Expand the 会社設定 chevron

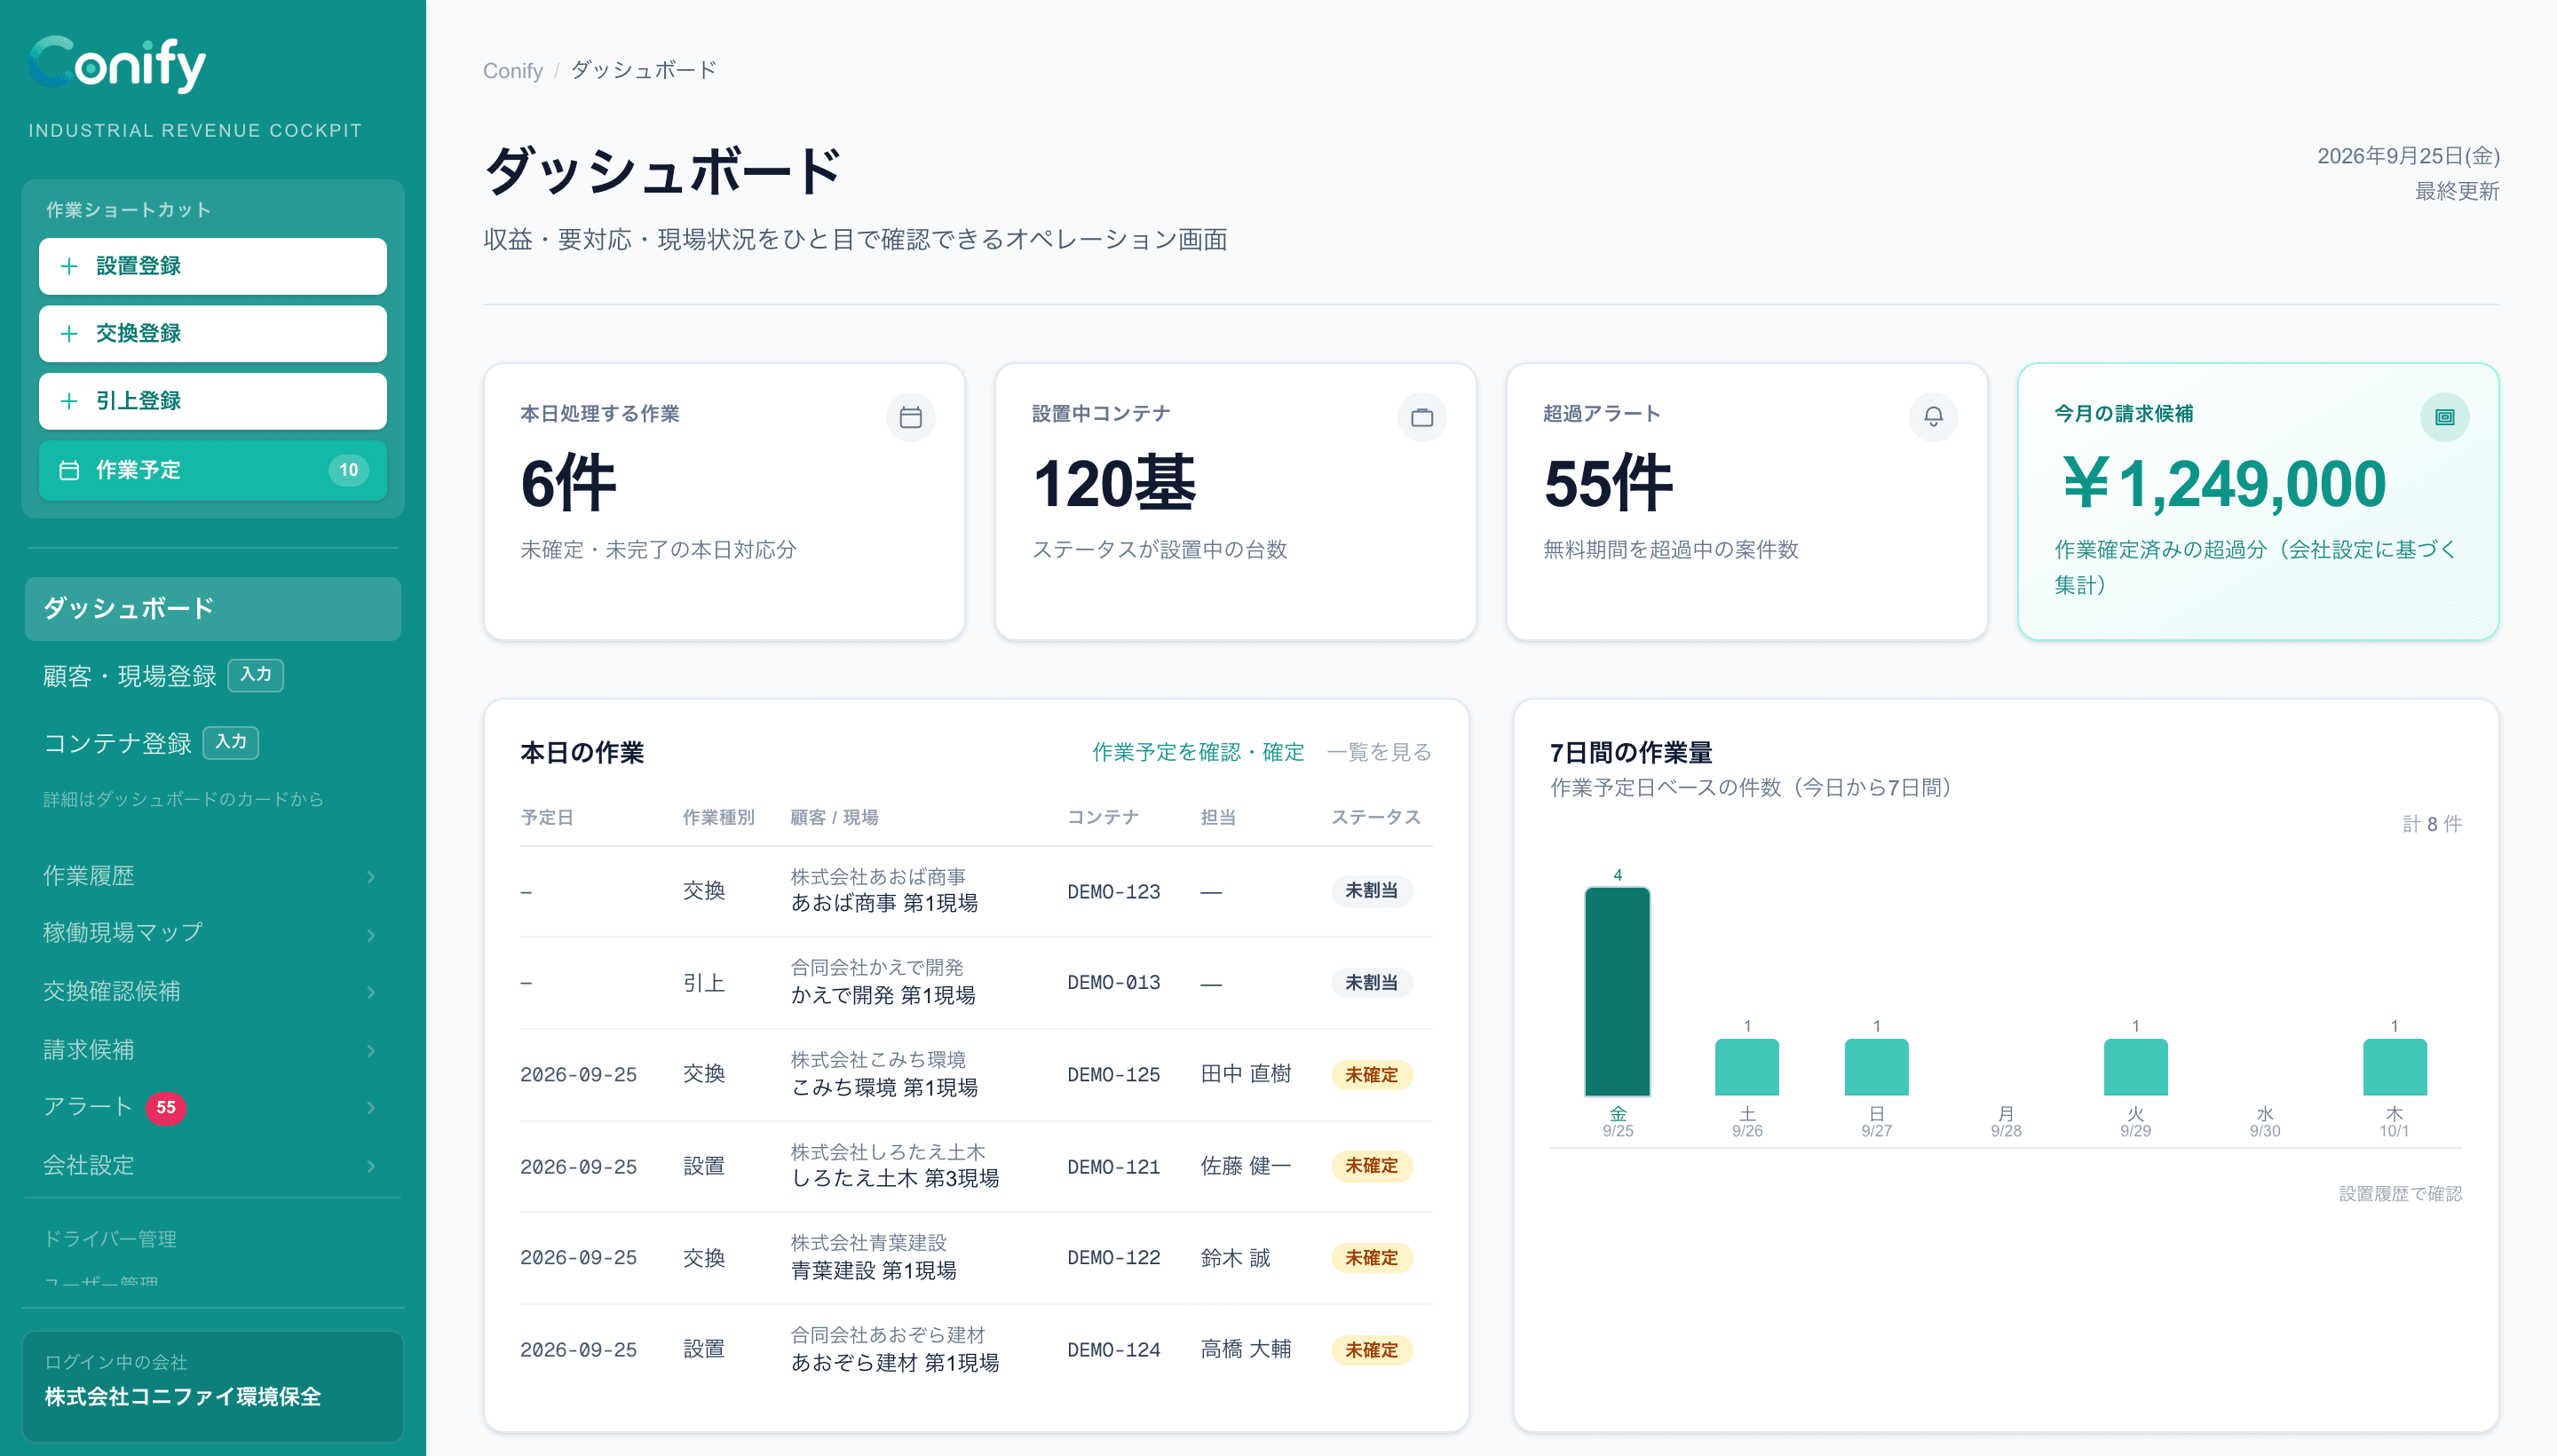(371, 1166)
